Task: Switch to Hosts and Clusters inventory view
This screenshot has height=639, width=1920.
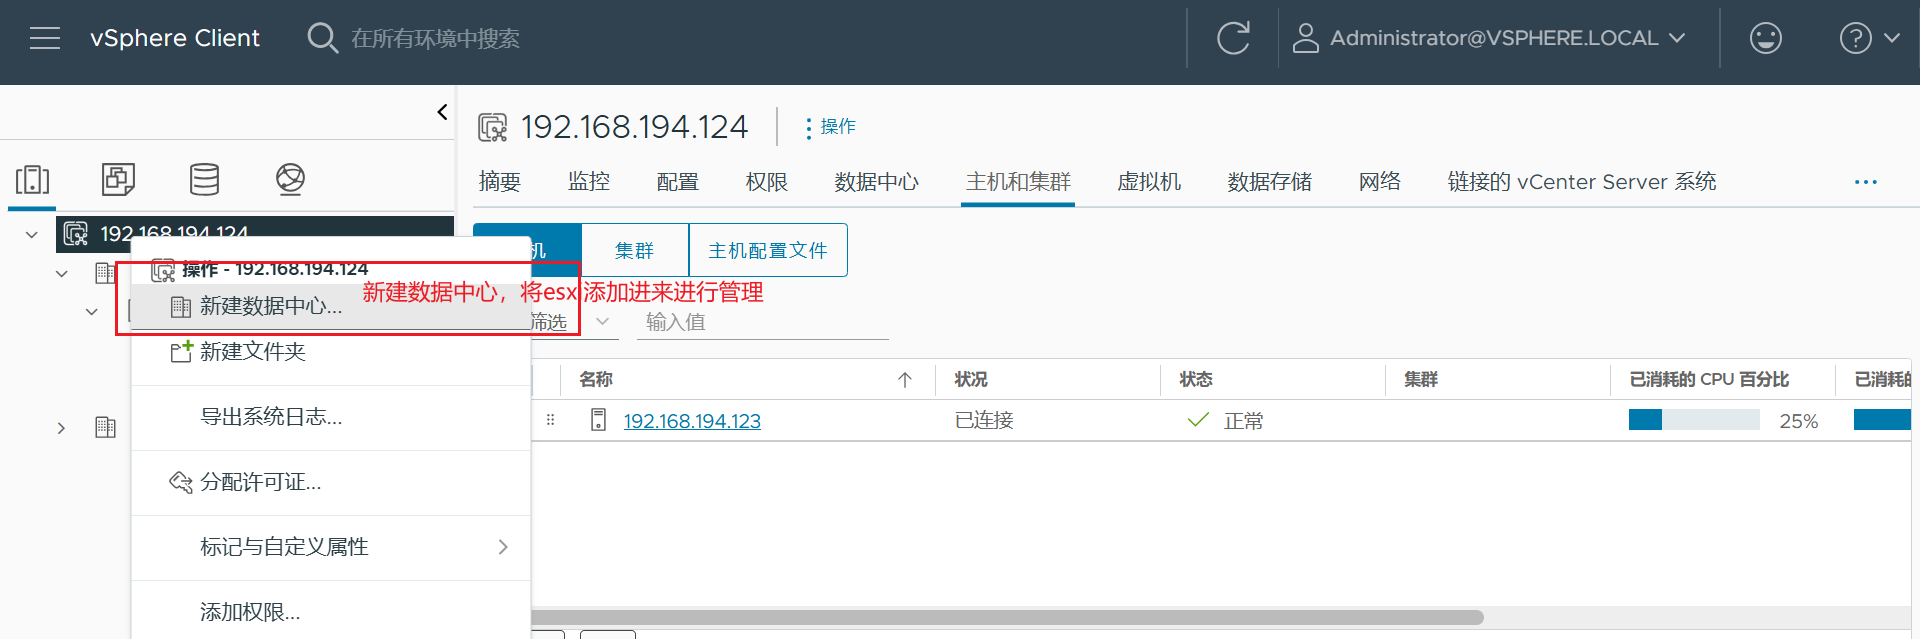Action: (32, 180)
